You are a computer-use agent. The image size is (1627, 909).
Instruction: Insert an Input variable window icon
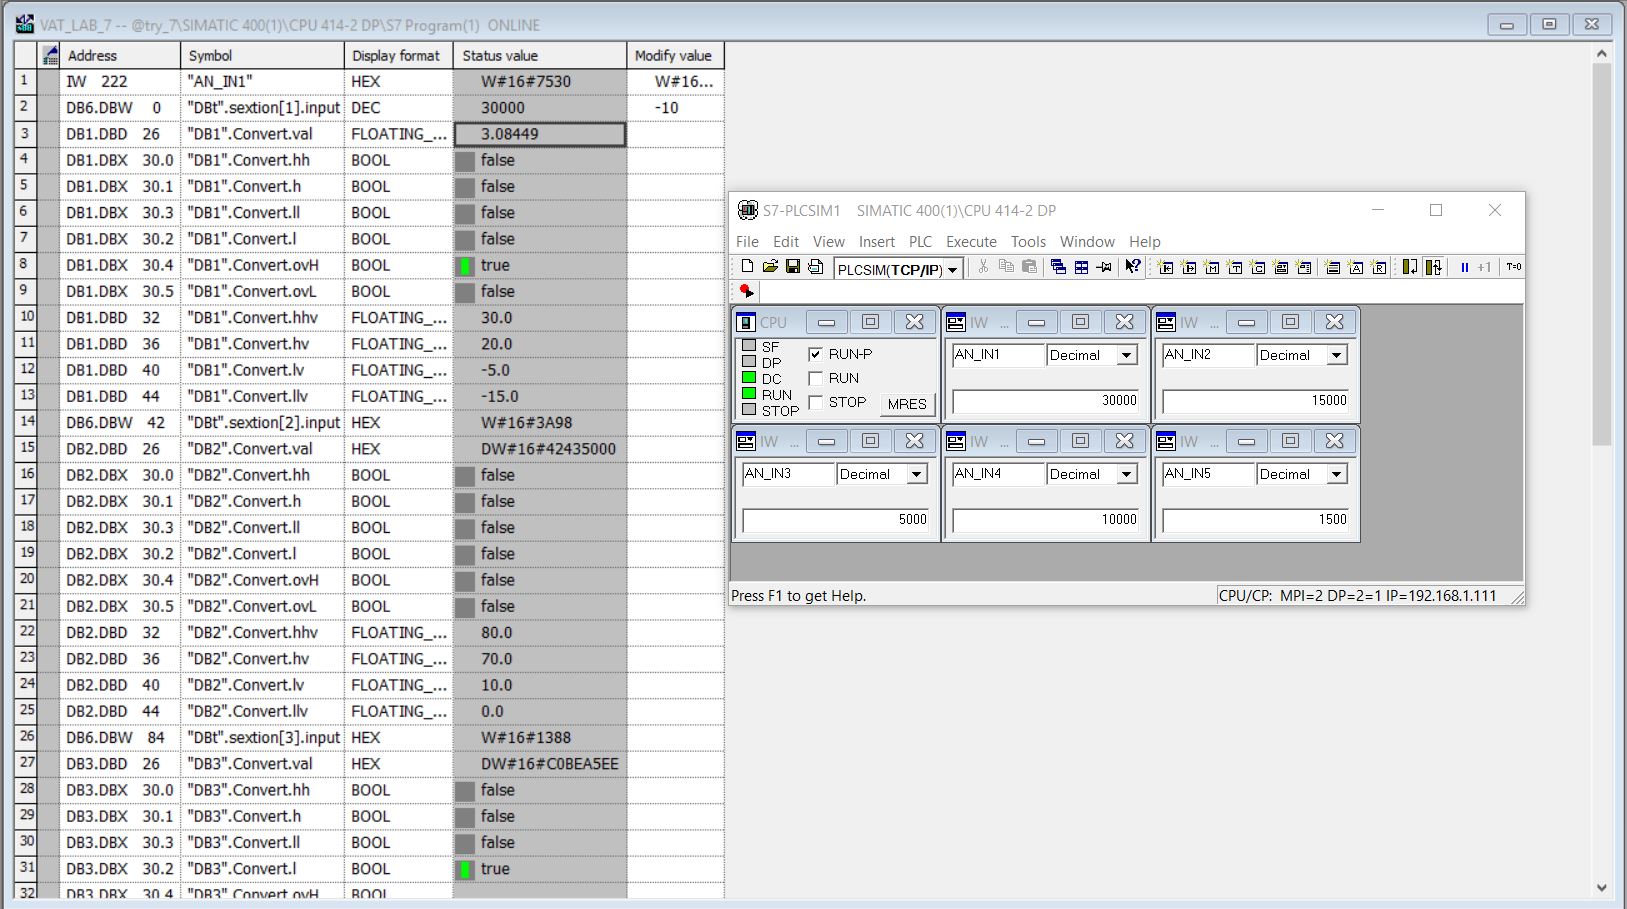click(1166, 267)
